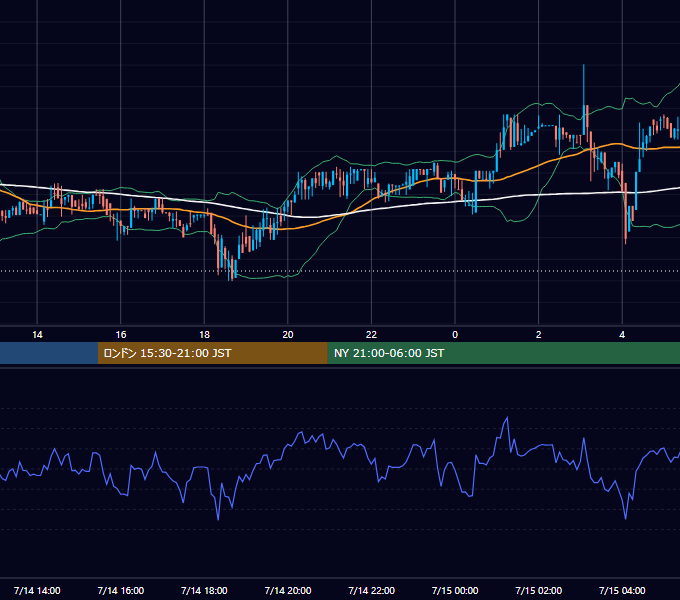Image resolution: width=680 pixels, height=600 pixels.
Task: Click the '7/15 00:00' date label
Action: point(455,590)
